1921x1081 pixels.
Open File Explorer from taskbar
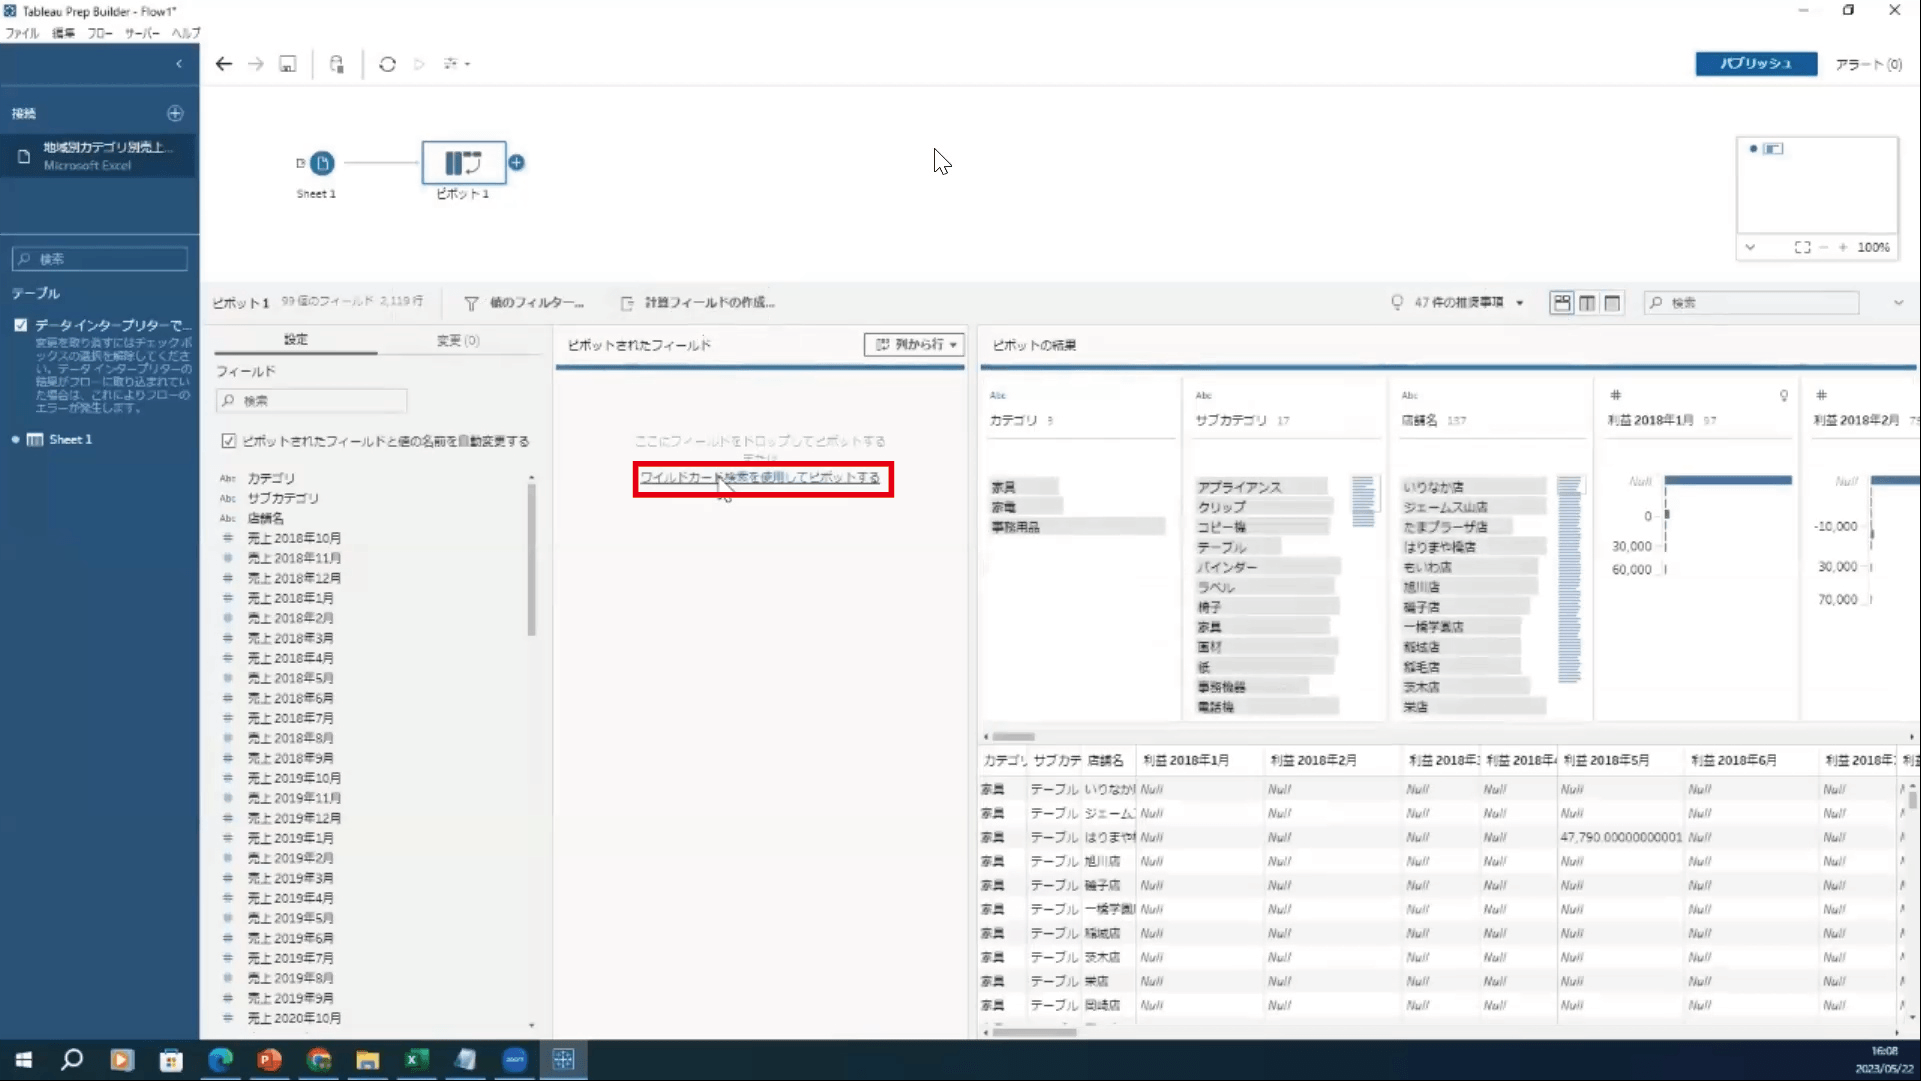(x=367, y=1060)
